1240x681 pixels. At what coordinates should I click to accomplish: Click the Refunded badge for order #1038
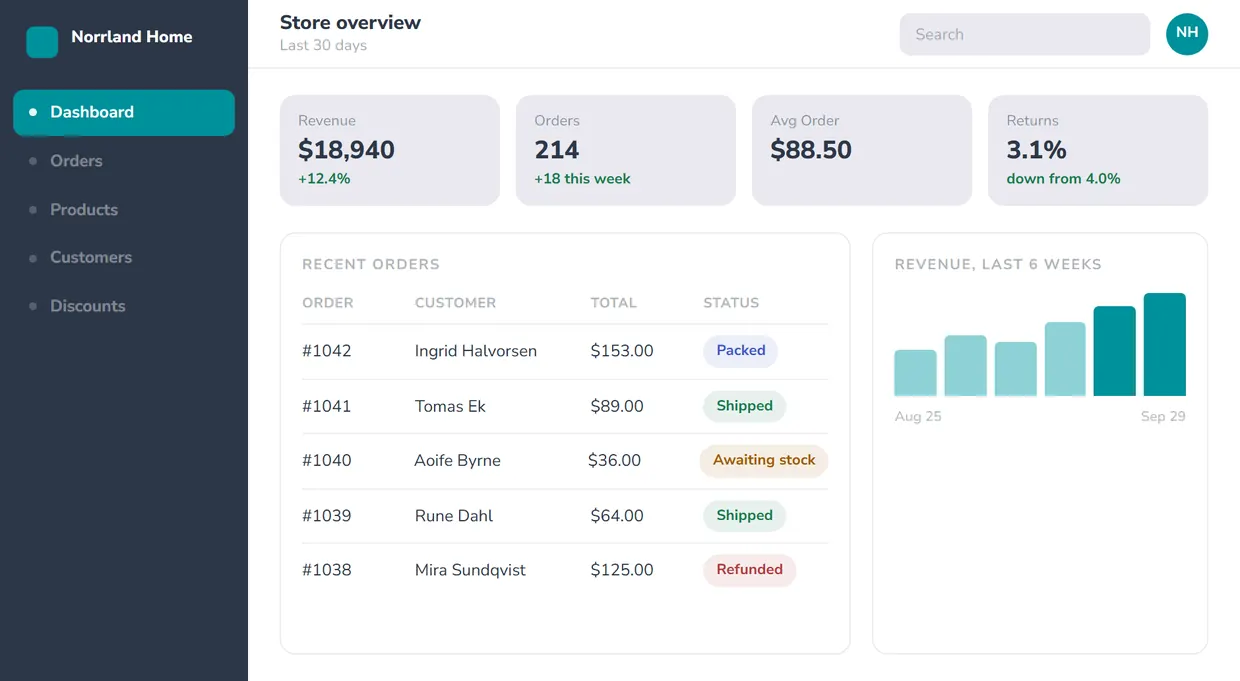click(x=750, y=570)
